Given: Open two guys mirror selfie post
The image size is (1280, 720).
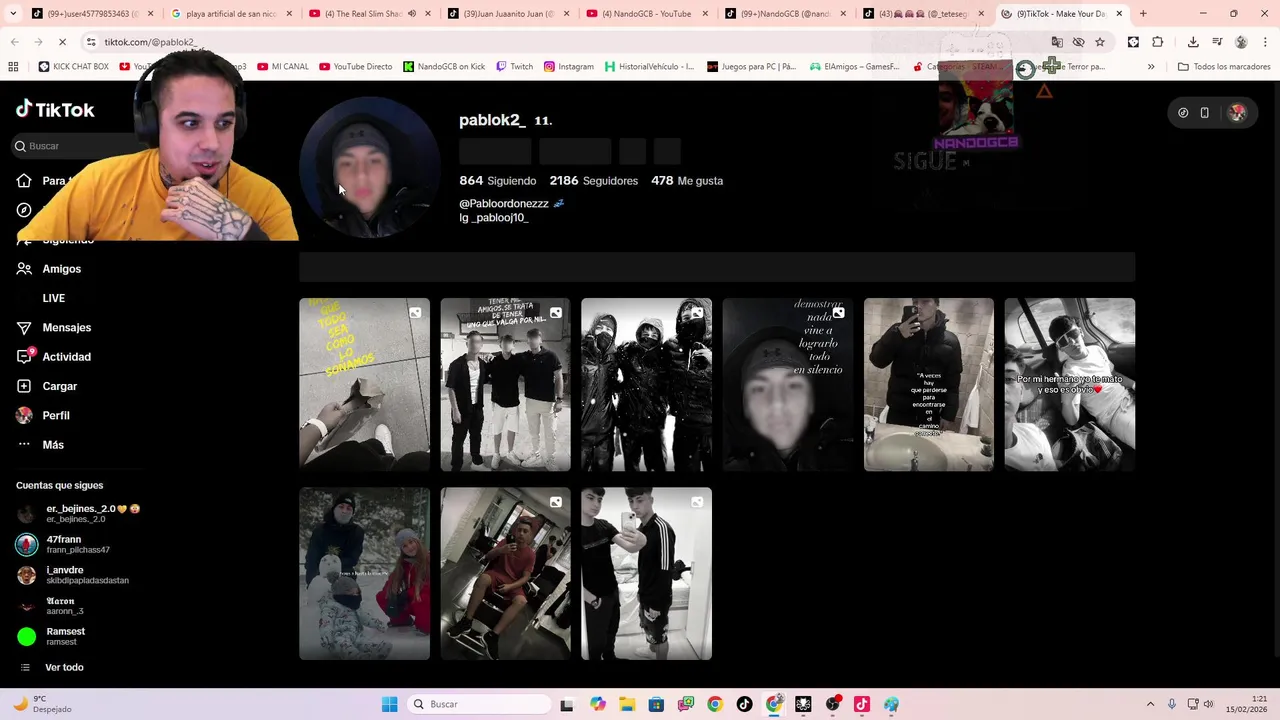Looking at the screenshot, I should click(646, 574).
